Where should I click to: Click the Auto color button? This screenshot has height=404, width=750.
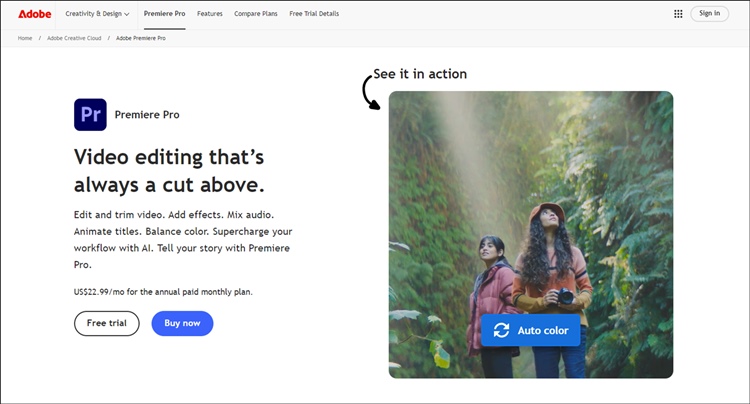pos(530,330)
